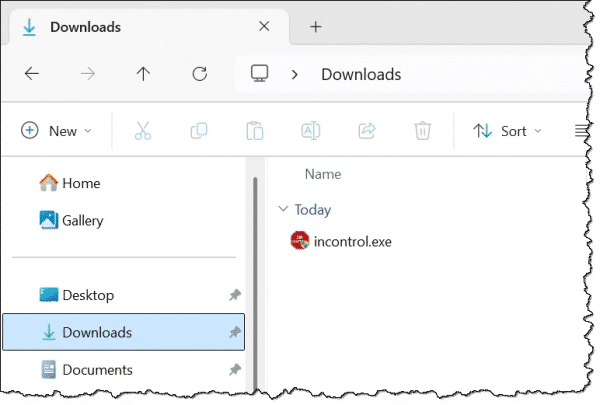The image size is (600, 405).
Task: Click the Delete trash can icon
Action: coord(422,131)
